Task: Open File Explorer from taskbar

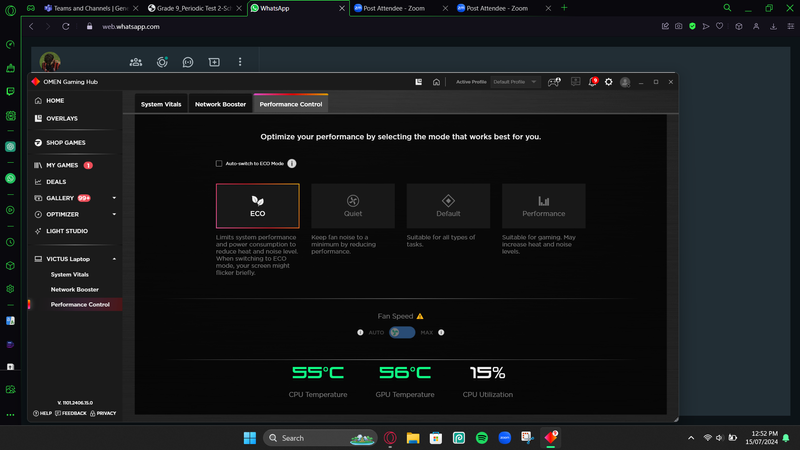Action: 413,438
